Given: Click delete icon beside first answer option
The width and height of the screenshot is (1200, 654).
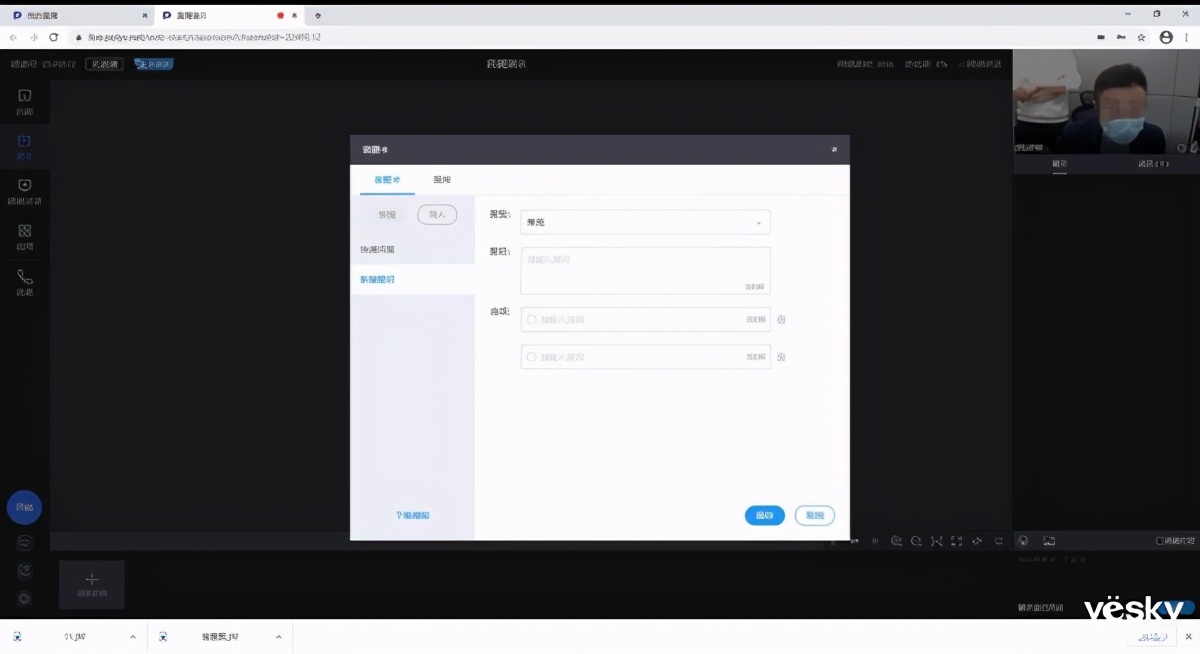Looking at the screenshot, I should (781, 320).
